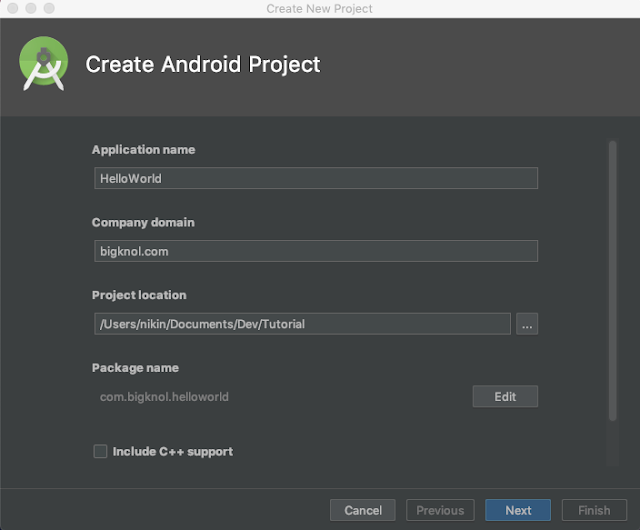Minimize the window with the middle title-bar button

click(30, 8)
